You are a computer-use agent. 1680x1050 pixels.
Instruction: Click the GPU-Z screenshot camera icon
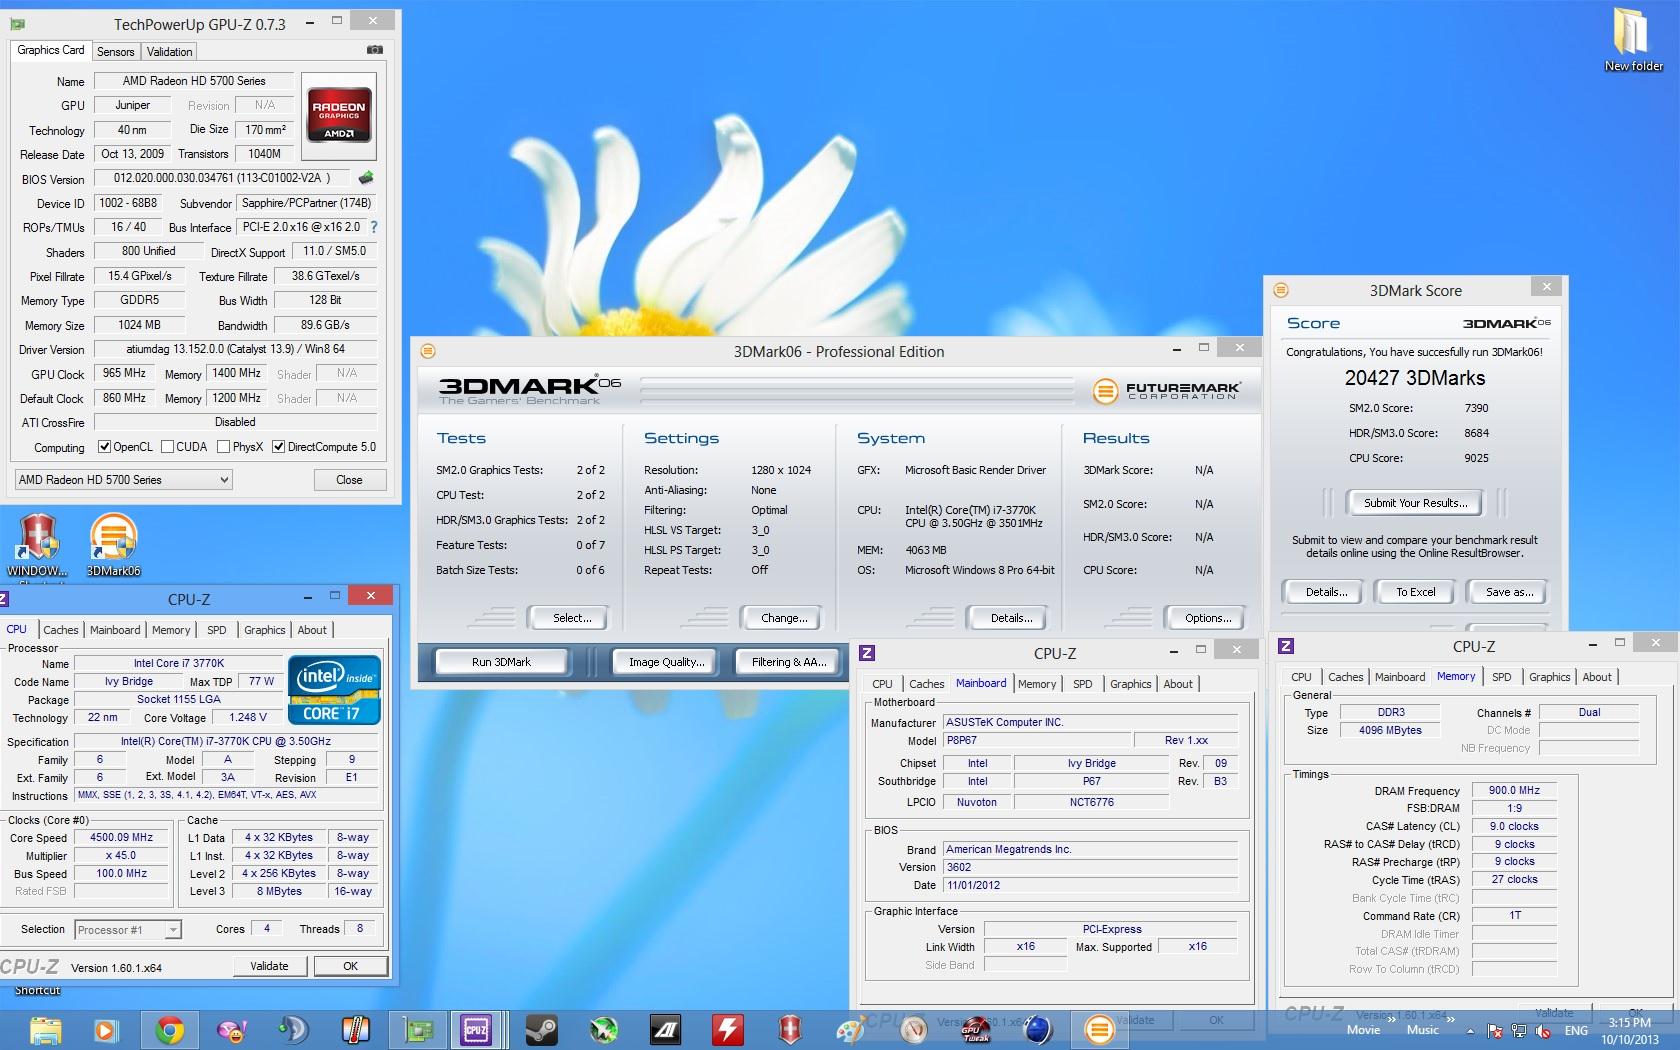[374, 49]
